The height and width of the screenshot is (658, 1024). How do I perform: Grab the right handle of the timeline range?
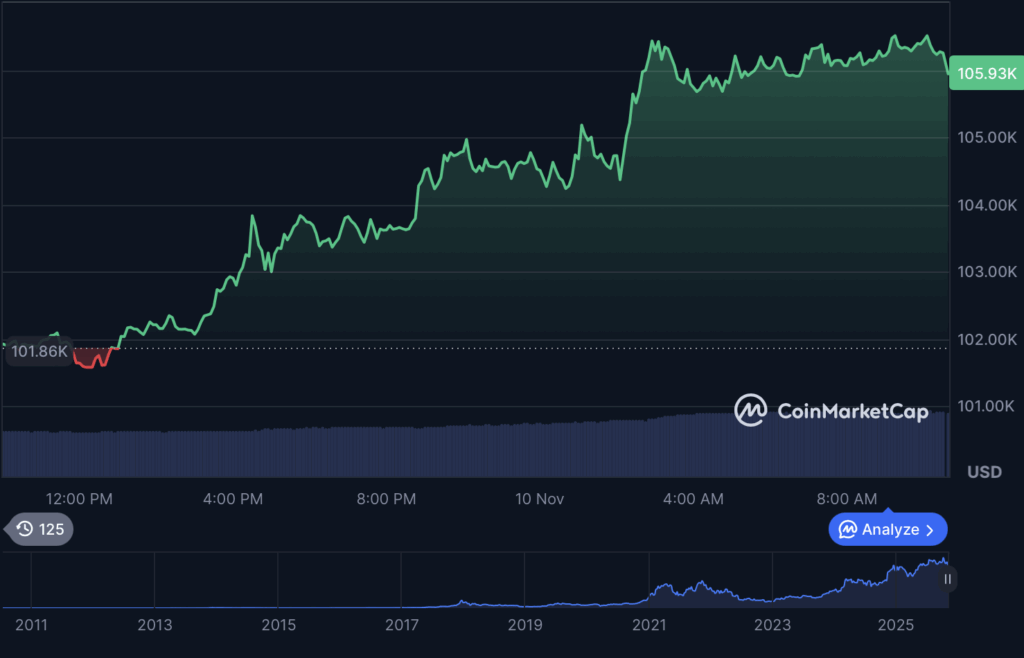(947, 578)
